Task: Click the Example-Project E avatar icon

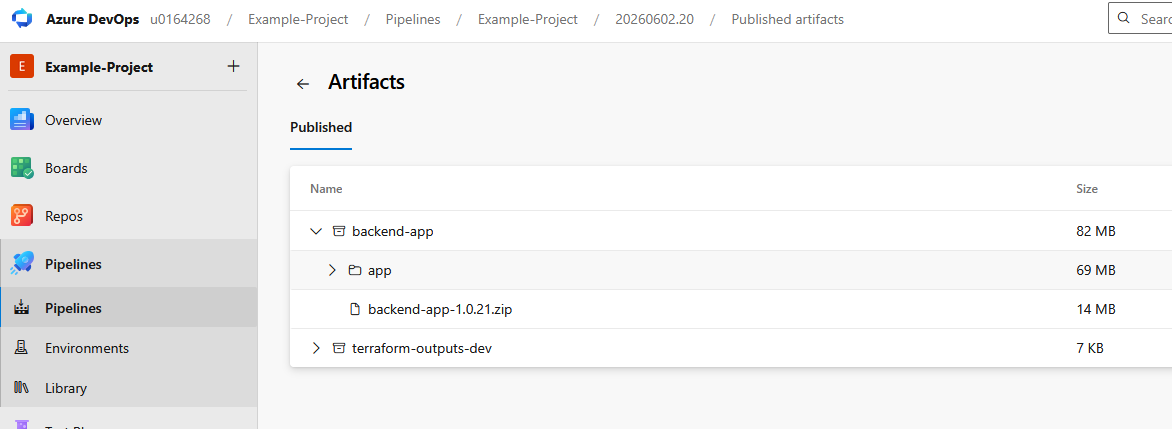Action: click(22, 67)
